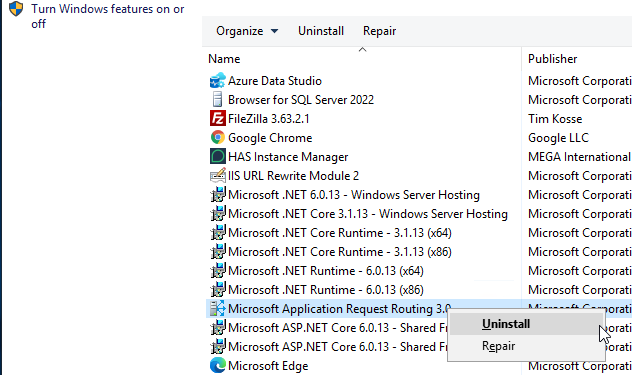This screenshot has height=375, width=632.
Task: Click MEGA International publisher cell
Action: click(x=580, y=156)
